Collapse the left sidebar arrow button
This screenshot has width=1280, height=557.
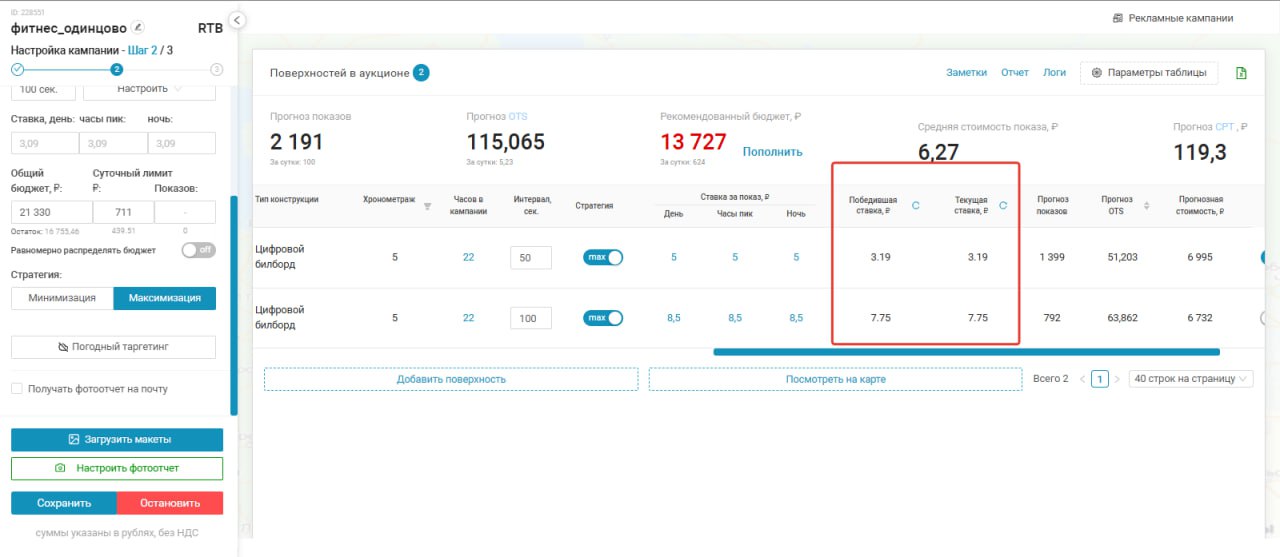237,20
